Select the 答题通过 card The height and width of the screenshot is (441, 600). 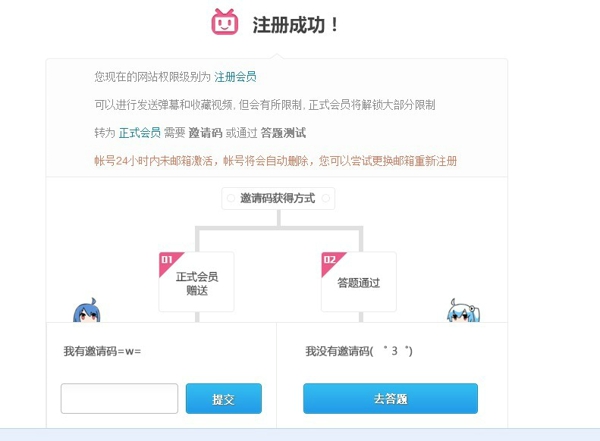(358, 283)
